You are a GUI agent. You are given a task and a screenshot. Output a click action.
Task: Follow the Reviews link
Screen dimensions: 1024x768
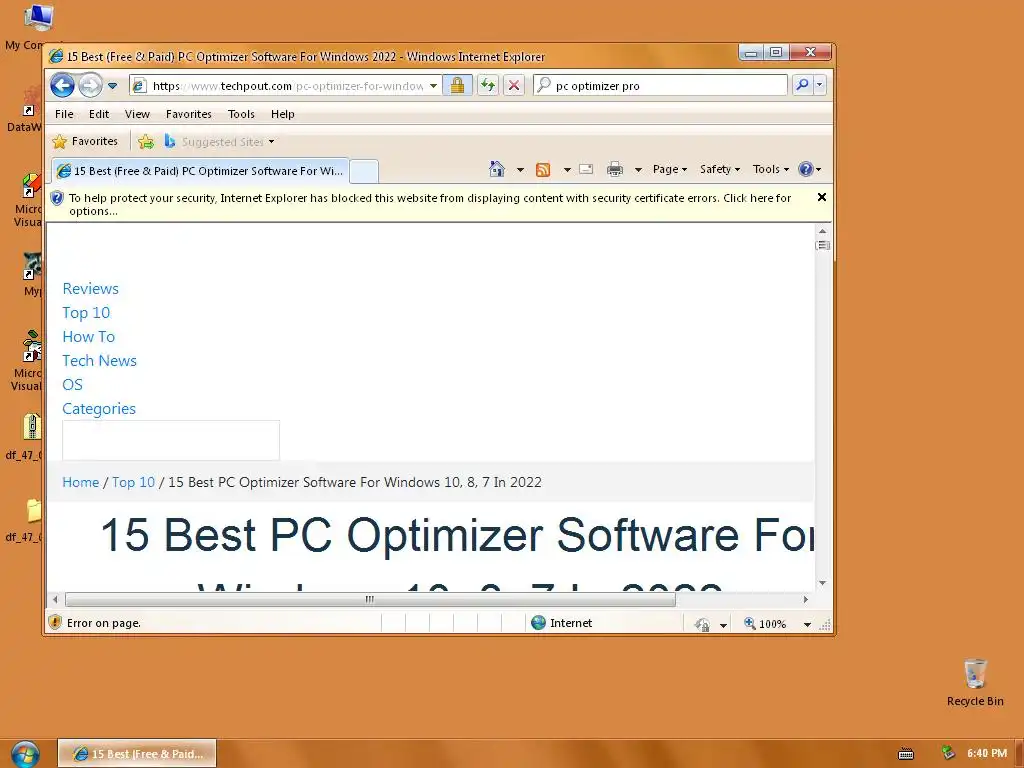pyautogui.click(x=91, y=289)
